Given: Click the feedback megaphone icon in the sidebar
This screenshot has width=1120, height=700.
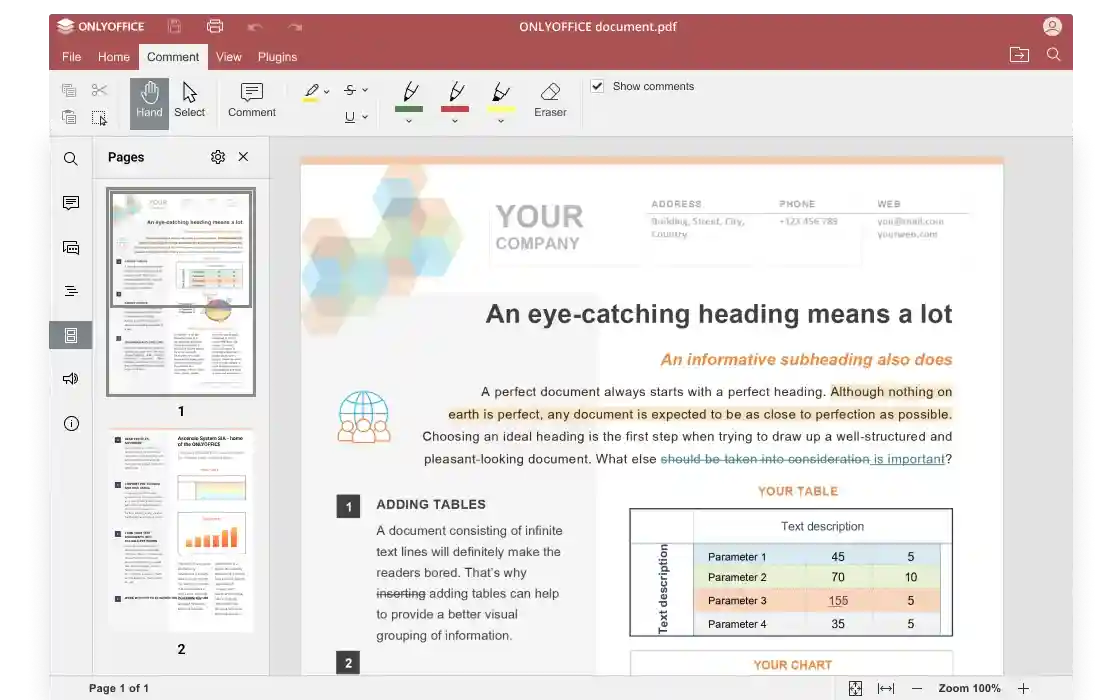Looking at the screenshot, I should click(x=71, y=379).
